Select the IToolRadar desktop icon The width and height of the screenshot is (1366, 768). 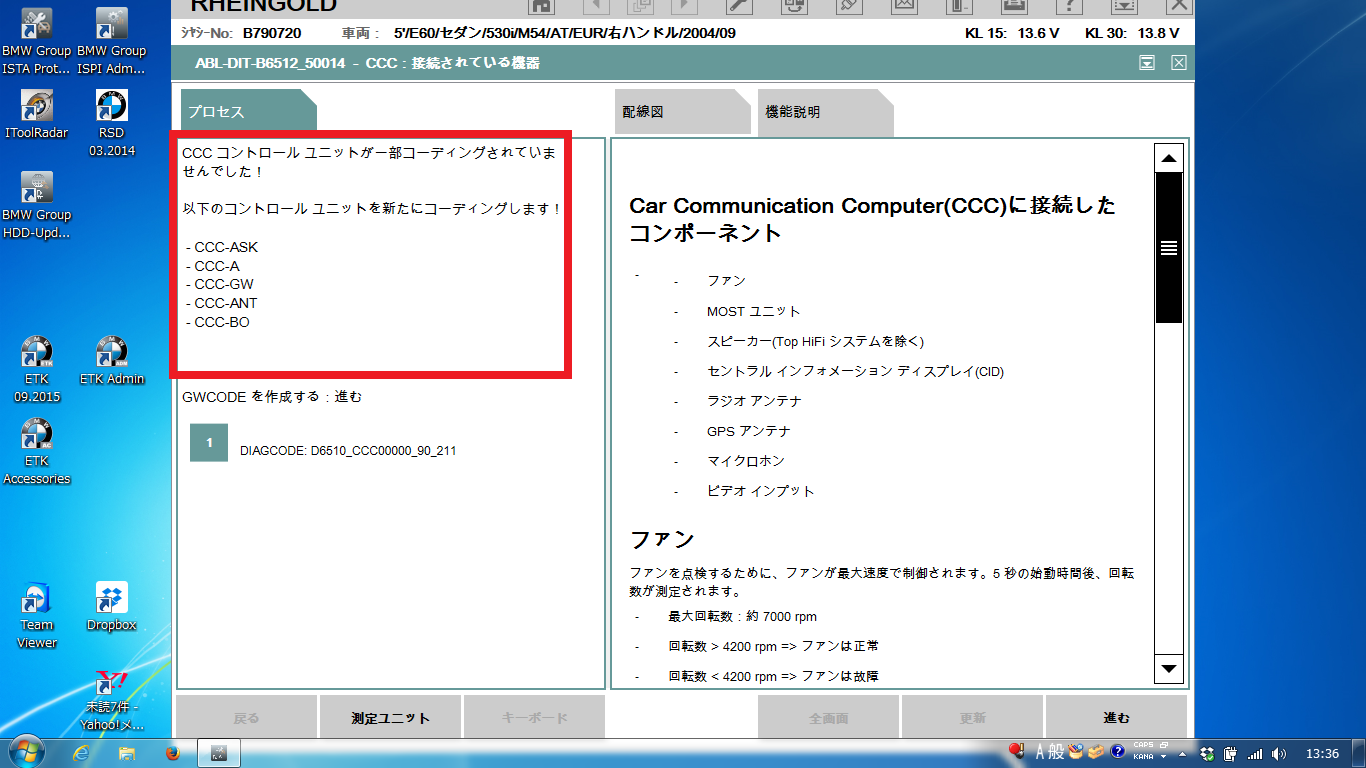click(x=37, y=115)
